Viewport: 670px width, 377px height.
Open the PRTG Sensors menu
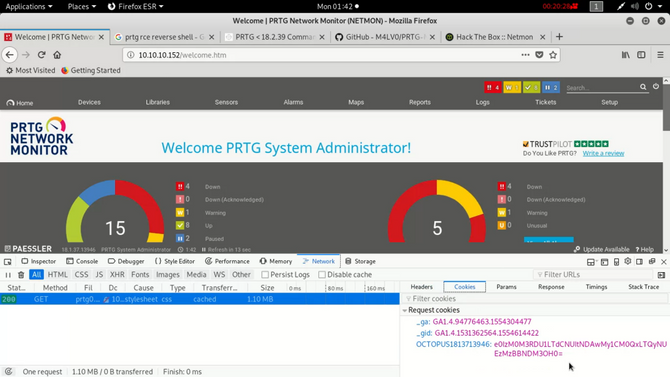(226, 102)
